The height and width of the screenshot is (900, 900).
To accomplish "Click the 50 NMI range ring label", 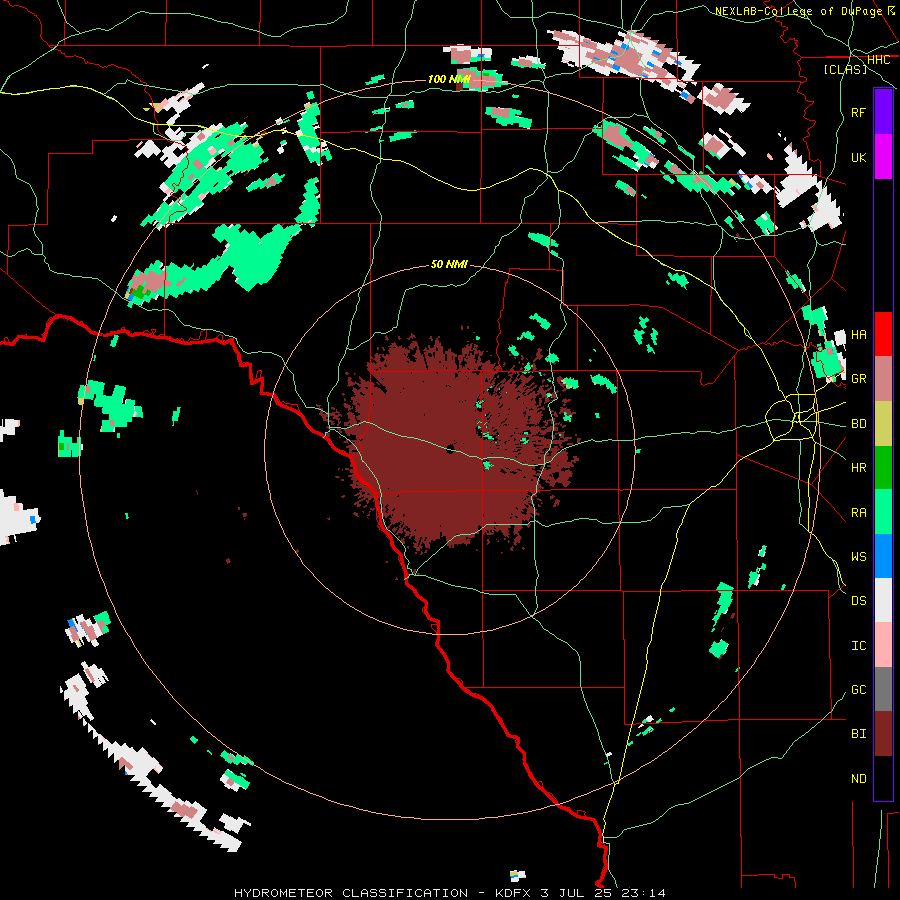I will (x=449, y=264).
